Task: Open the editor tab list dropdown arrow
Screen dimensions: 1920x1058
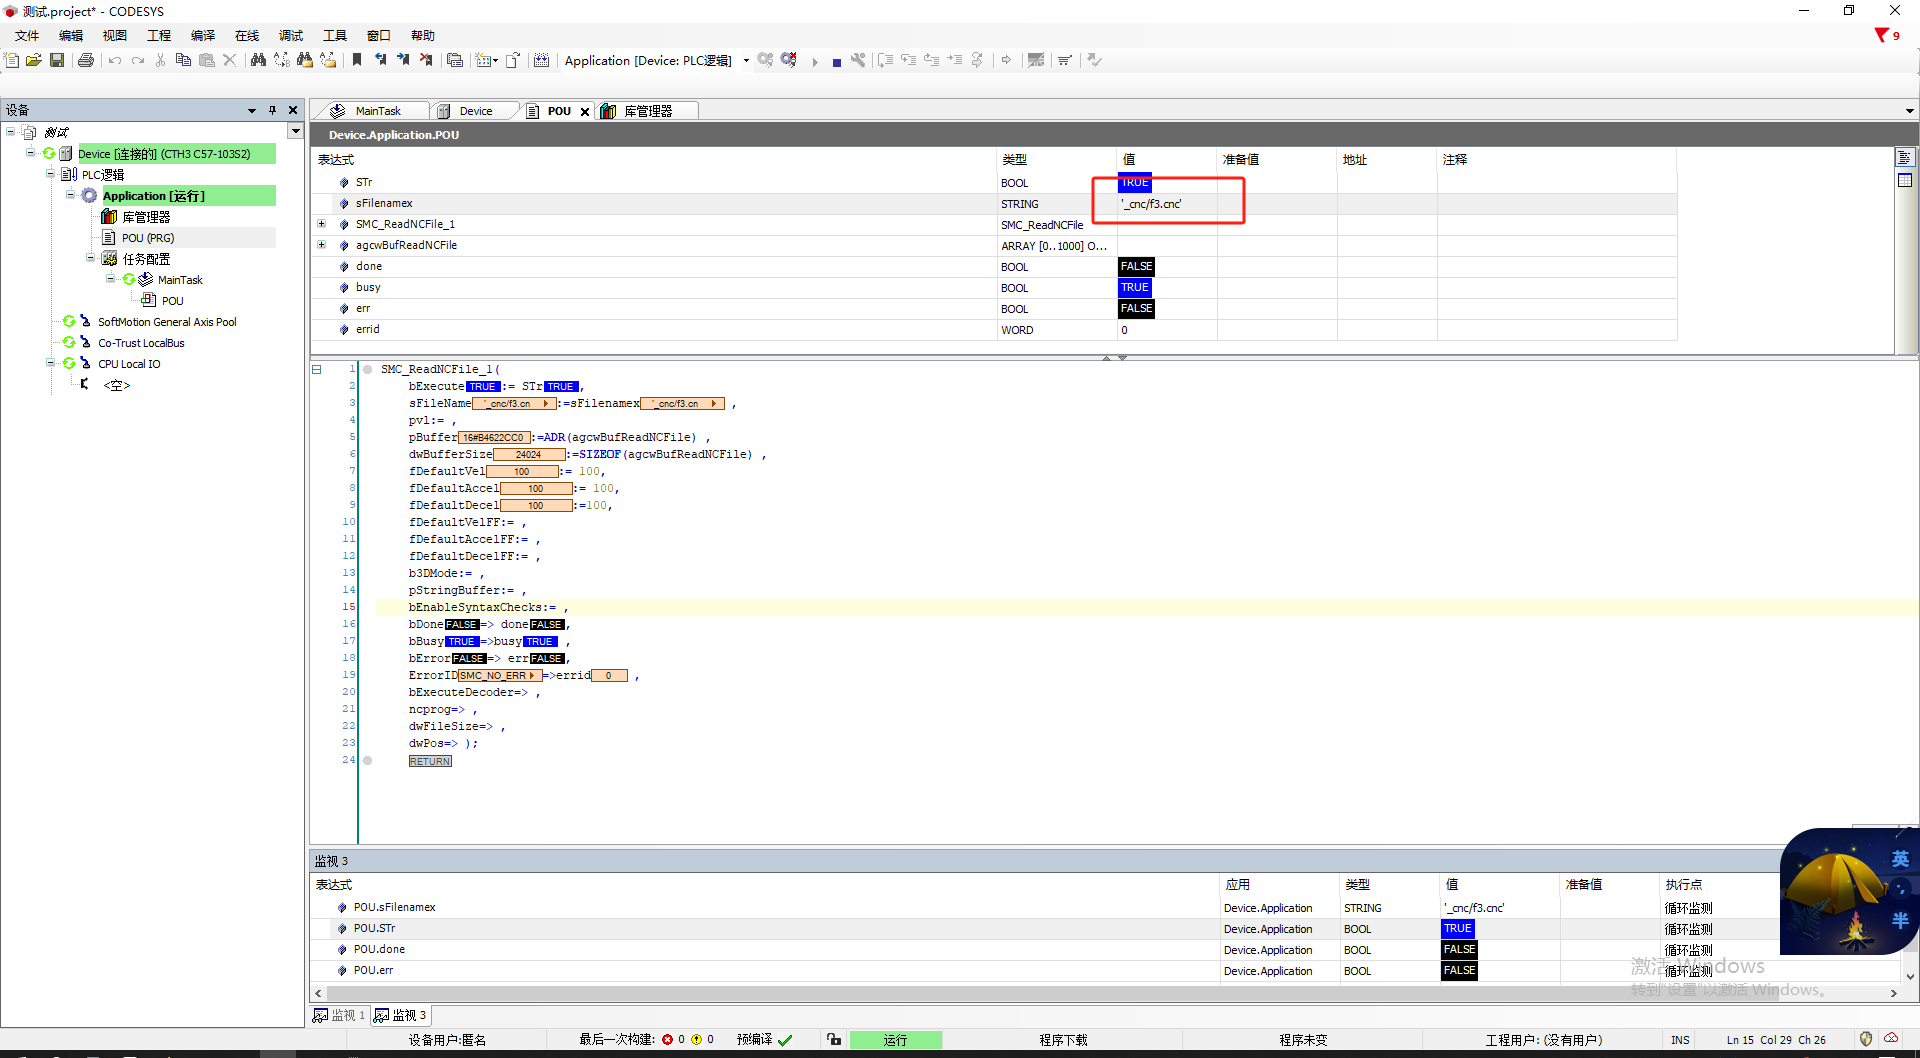Action: 1909,111
